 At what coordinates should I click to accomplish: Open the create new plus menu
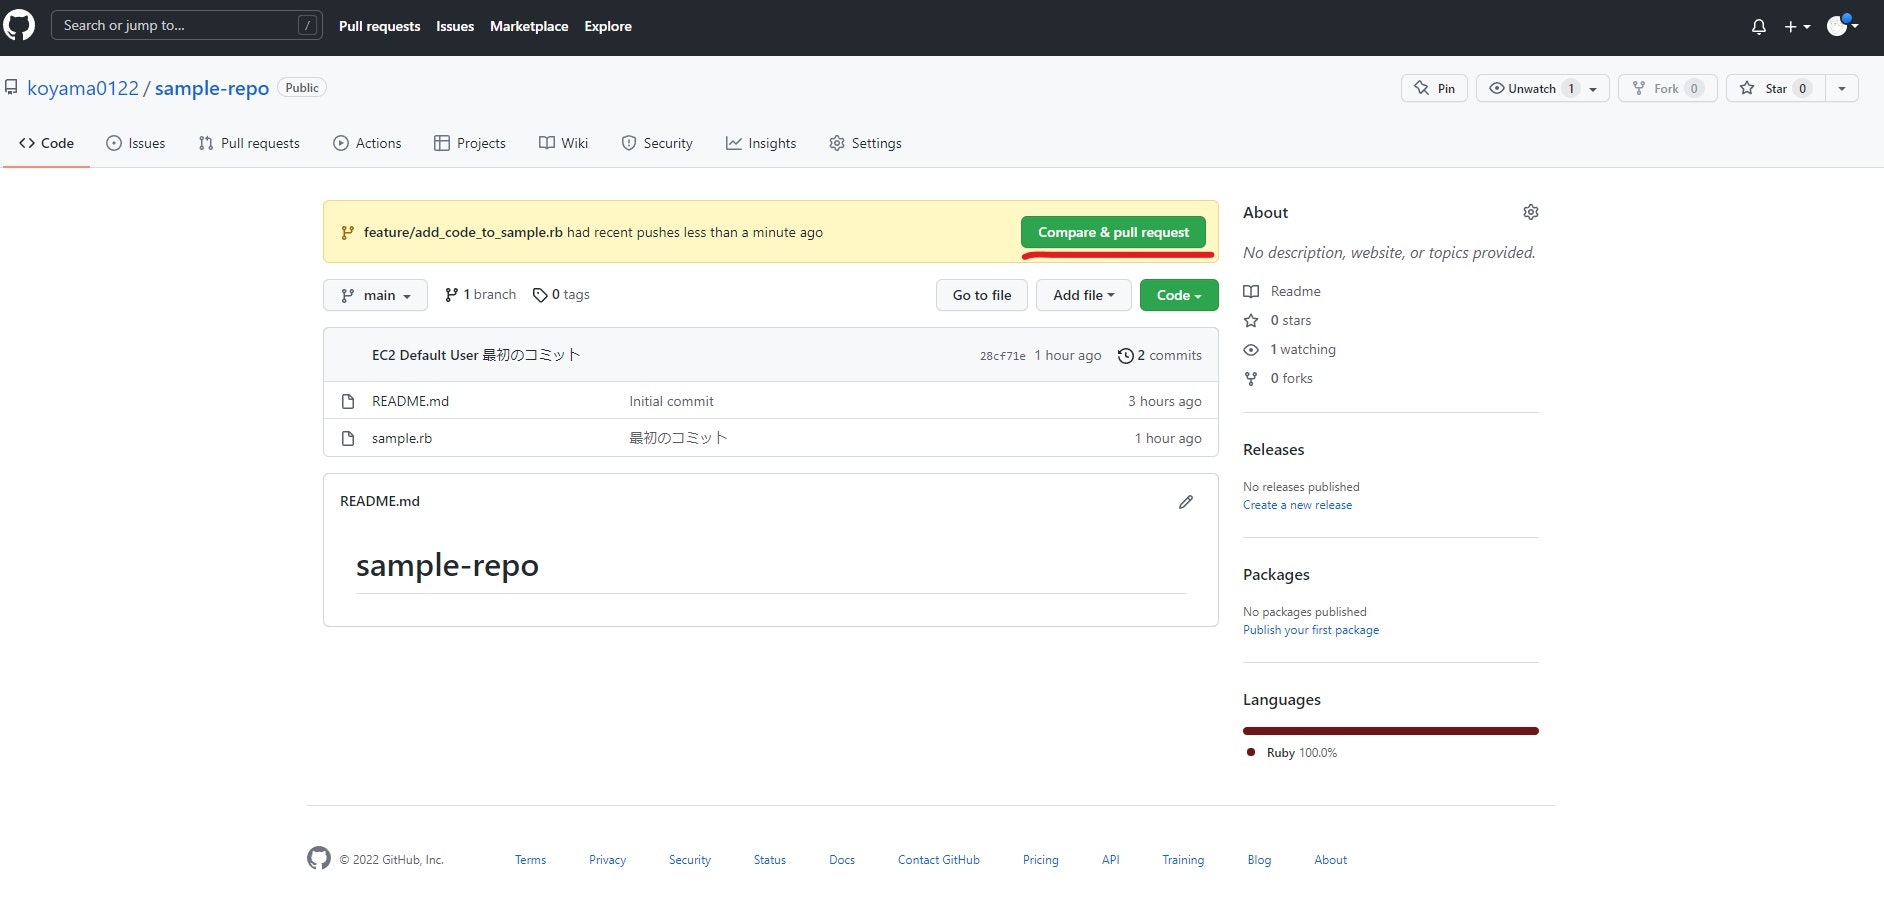click(x=1797, y=27)
